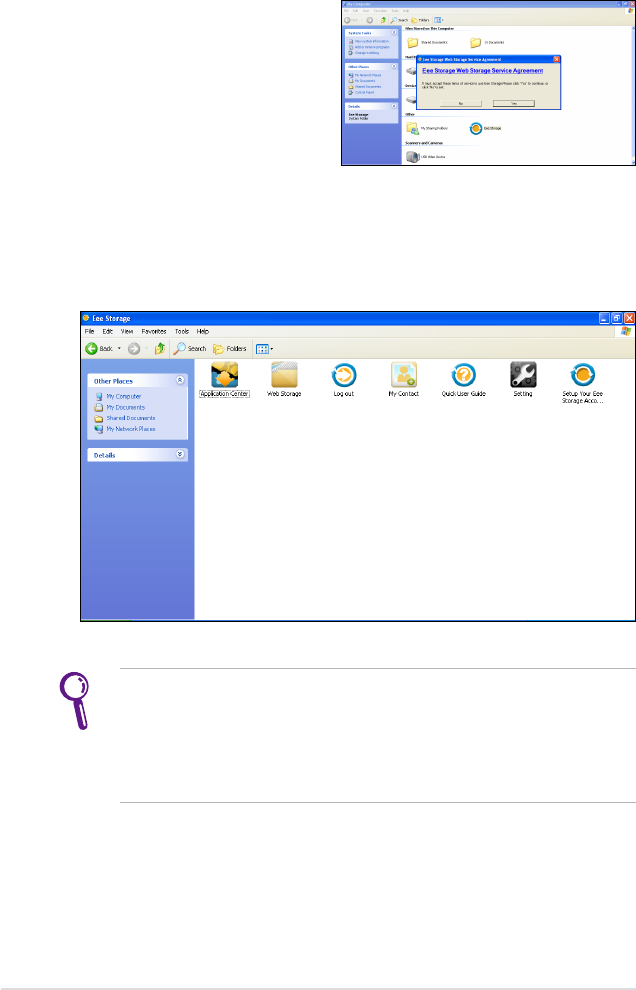
Task: Open the File menu in Eee Storage window
Action: tap(90, 331)
